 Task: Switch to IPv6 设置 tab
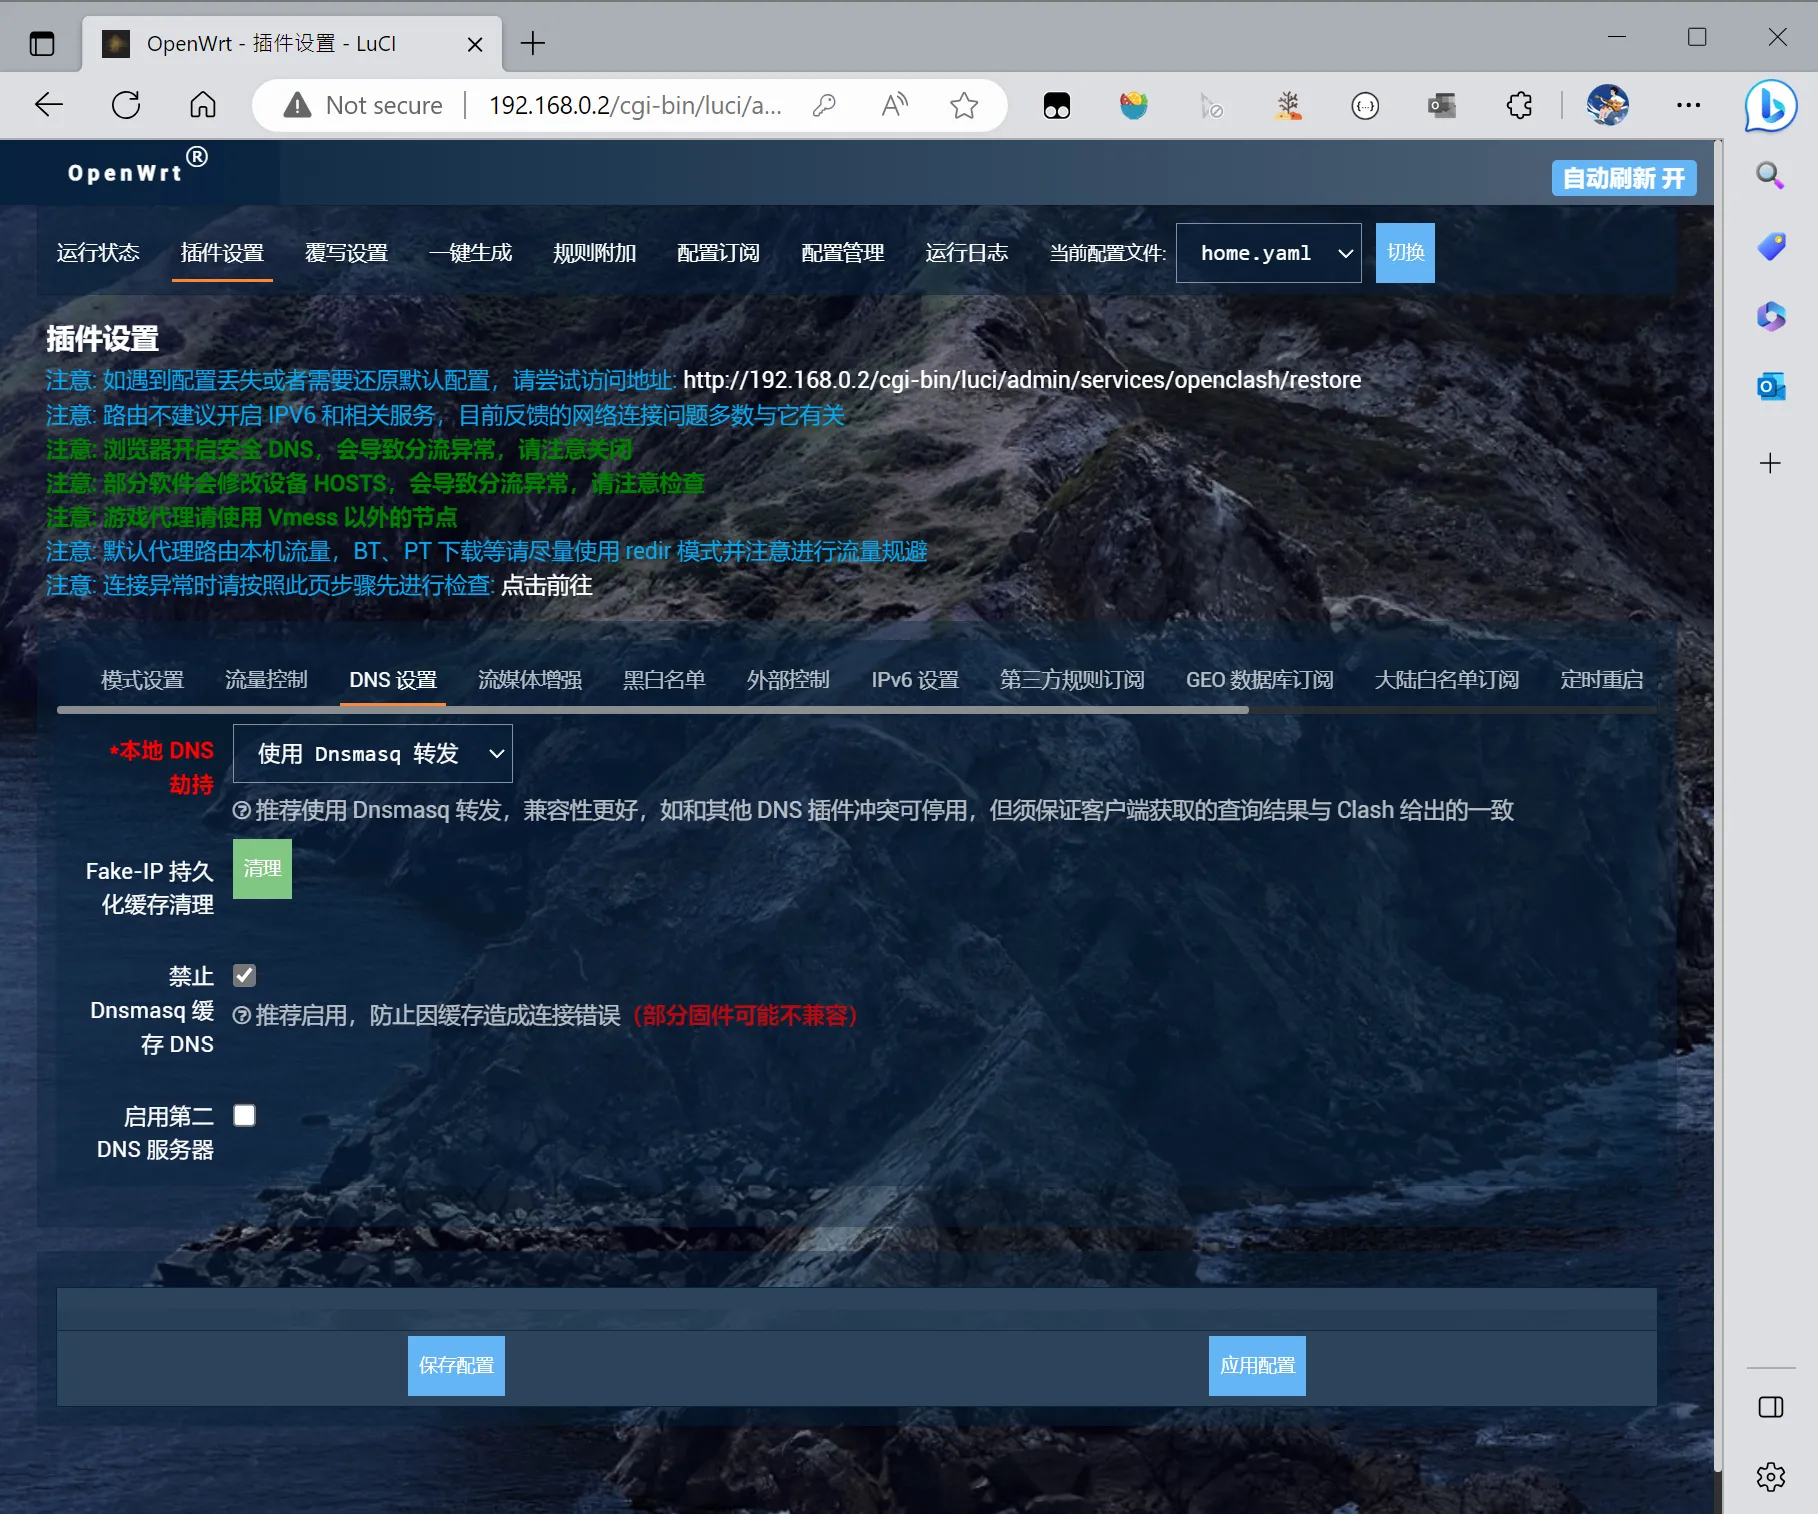pos(915,680)
